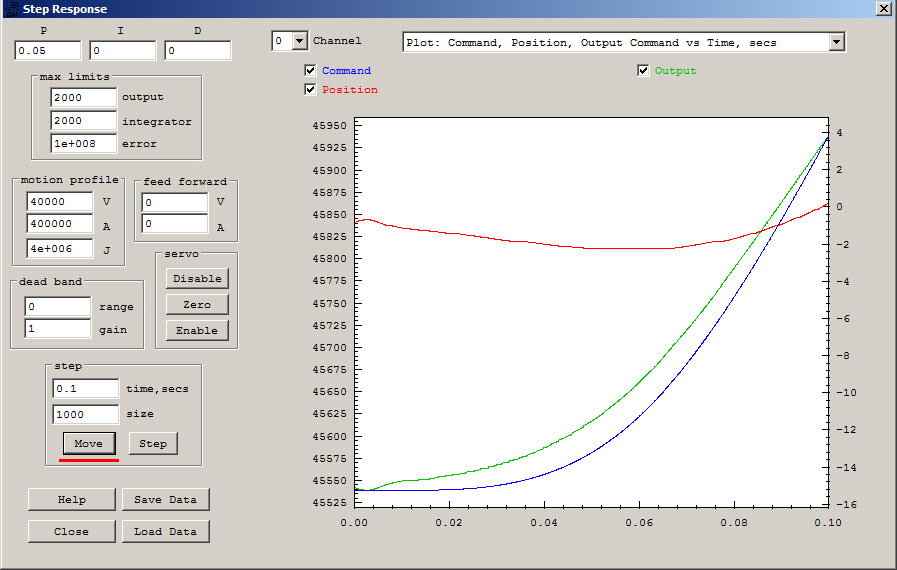Click the motion profile velocity field
This screenshot has width=897, height=570.
pyautogui.click(x=59, y=201)
